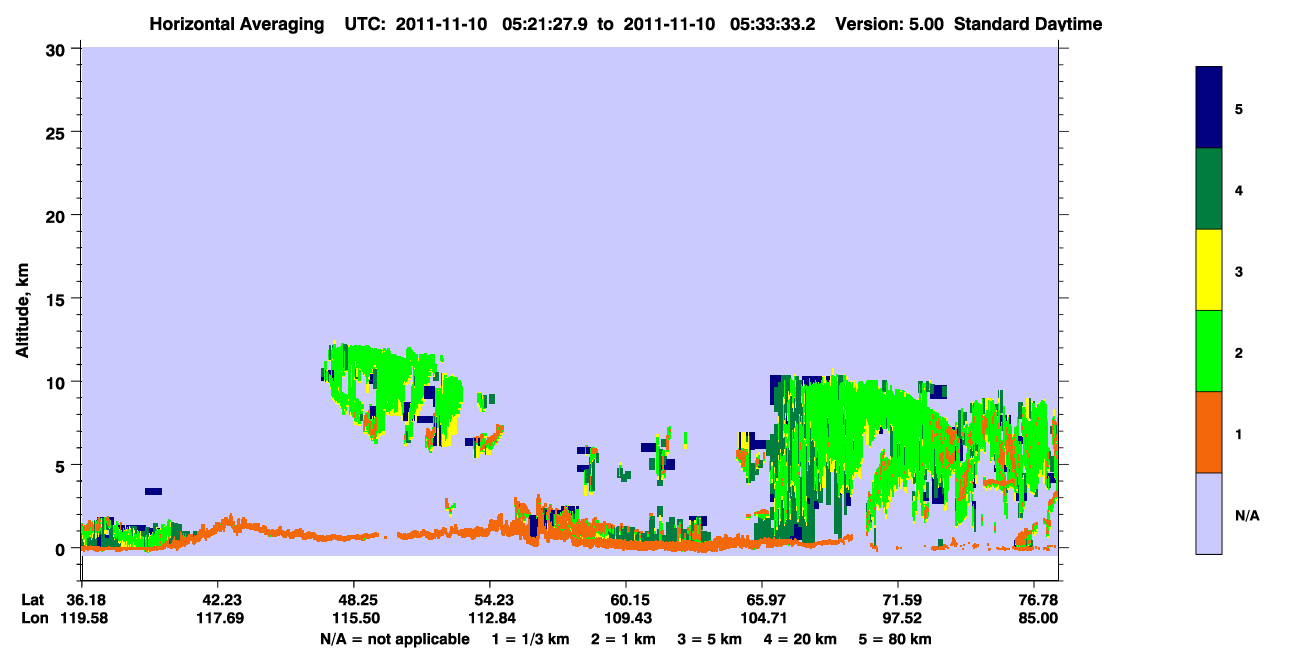Click the '5 = 80 km' legend text
The height and width of the screenshot is (667, 1300).
896,639
